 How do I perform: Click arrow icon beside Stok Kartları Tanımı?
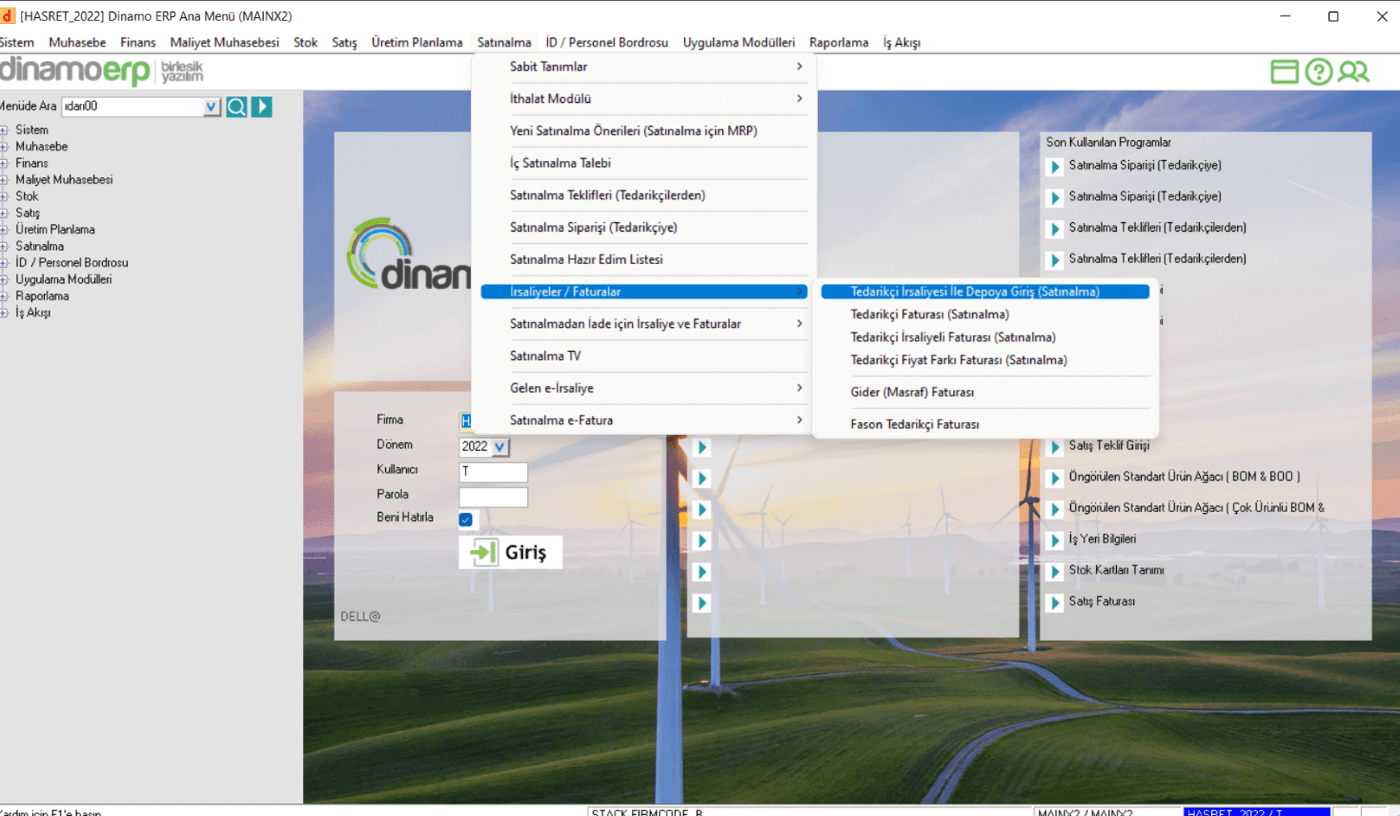[1054, 572]
